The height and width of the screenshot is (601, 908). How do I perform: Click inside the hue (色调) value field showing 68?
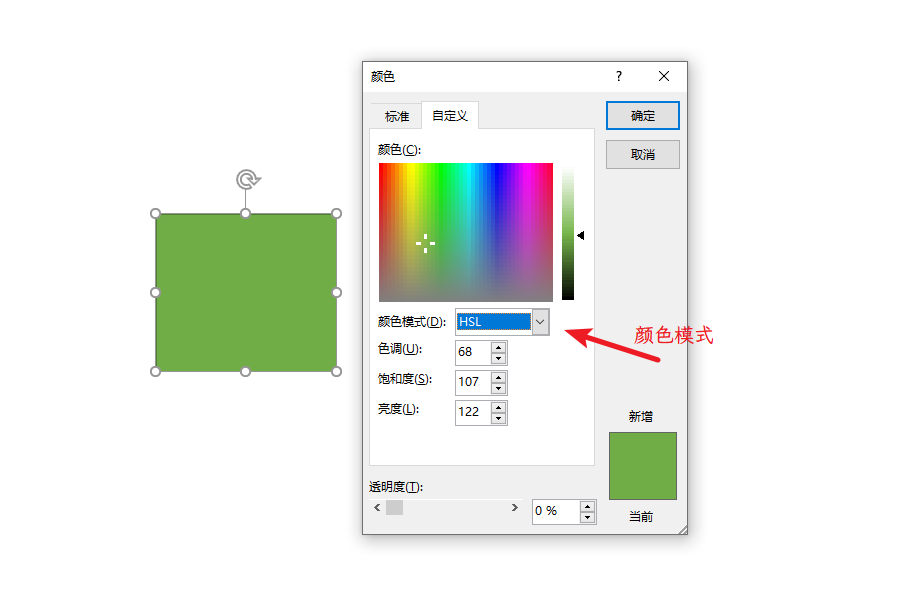[x=473, y=352]
